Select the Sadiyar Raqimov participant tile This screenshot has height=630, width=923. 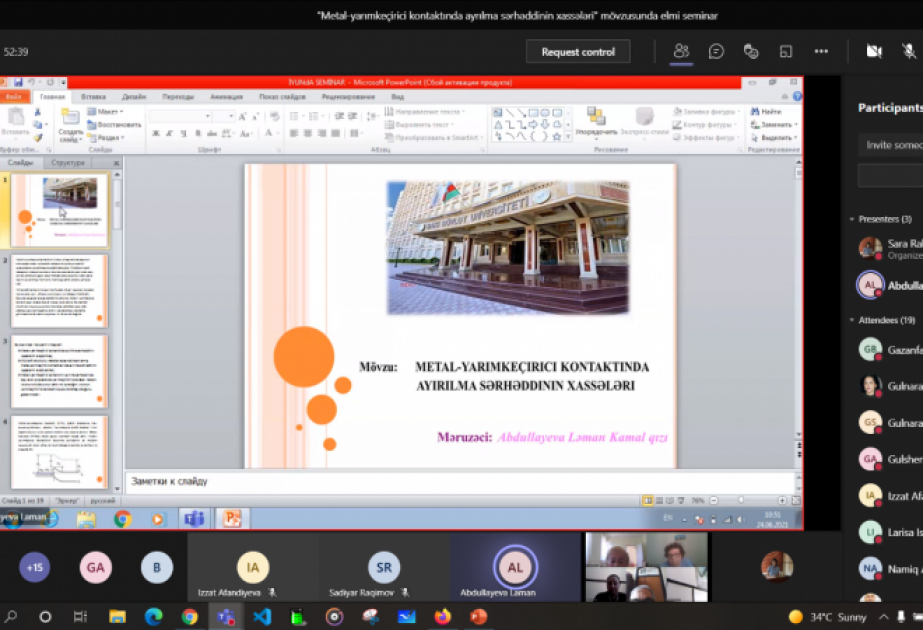tap(384, 568)
